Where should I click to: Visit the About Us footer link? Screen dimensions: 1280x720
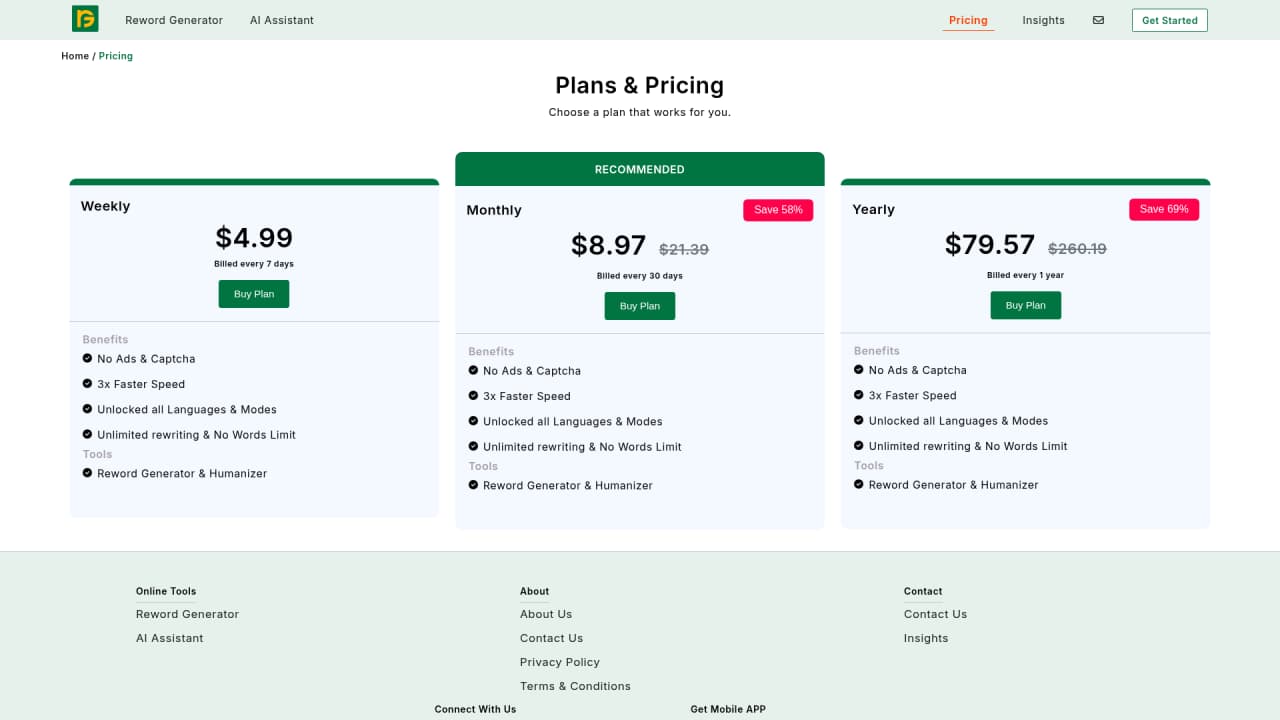(546, 614)
